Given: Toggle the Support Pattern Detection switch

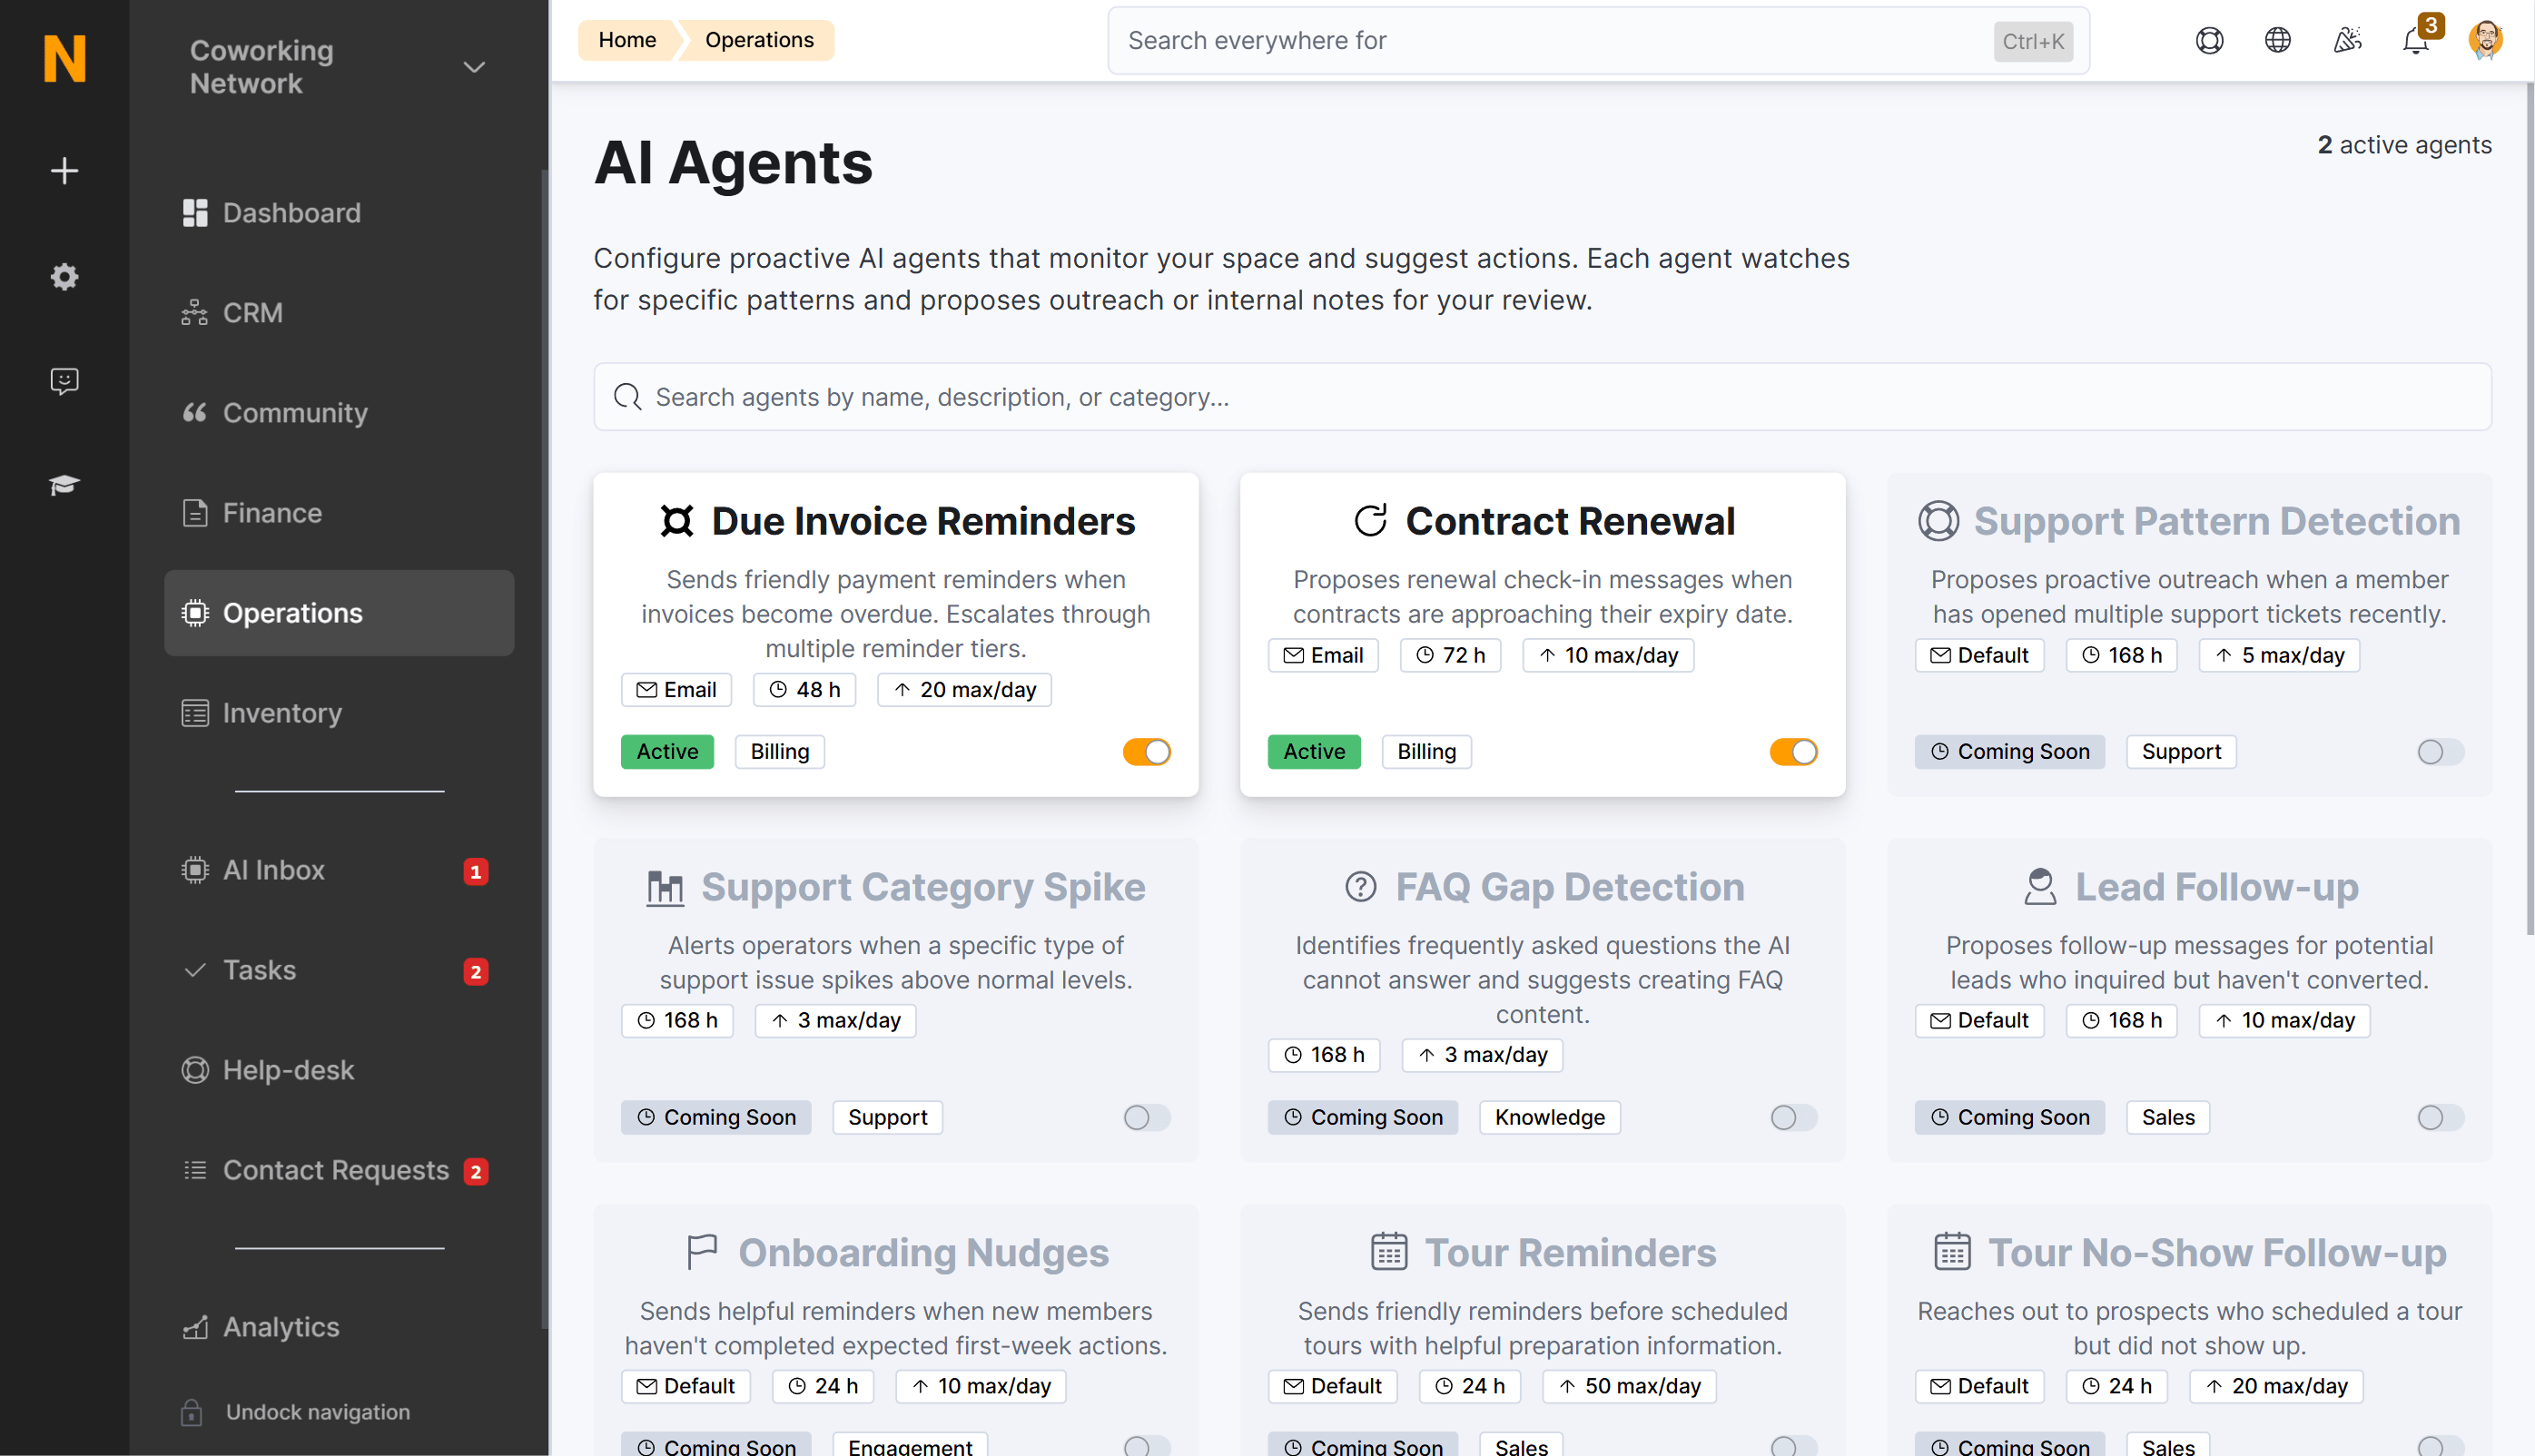Looking at the screenshot, I should (x=2441, y=752).
